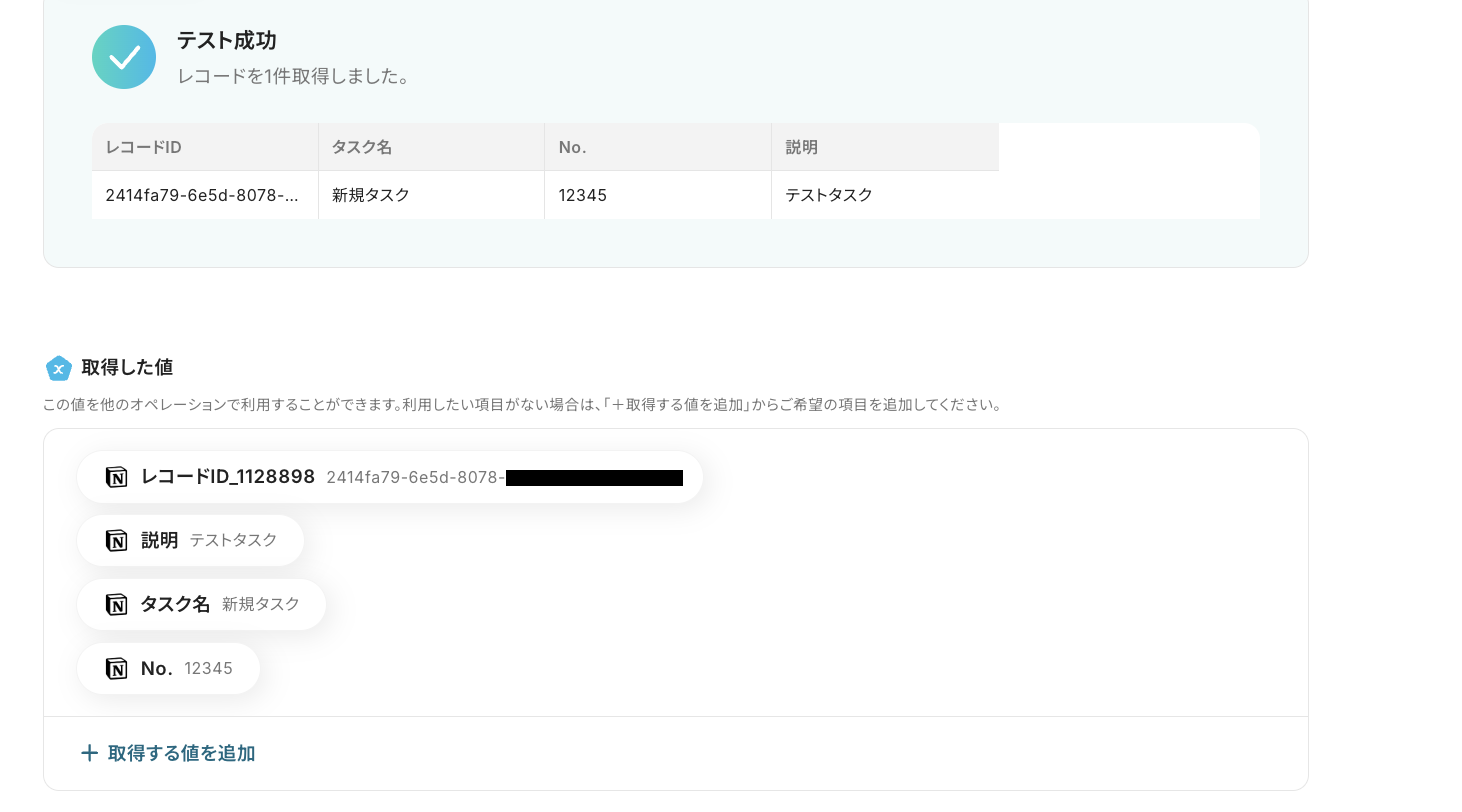Click the plus icon for 取得する値を追加
1462x812 pixels.
pyautogui.click(x=89, y=753)
